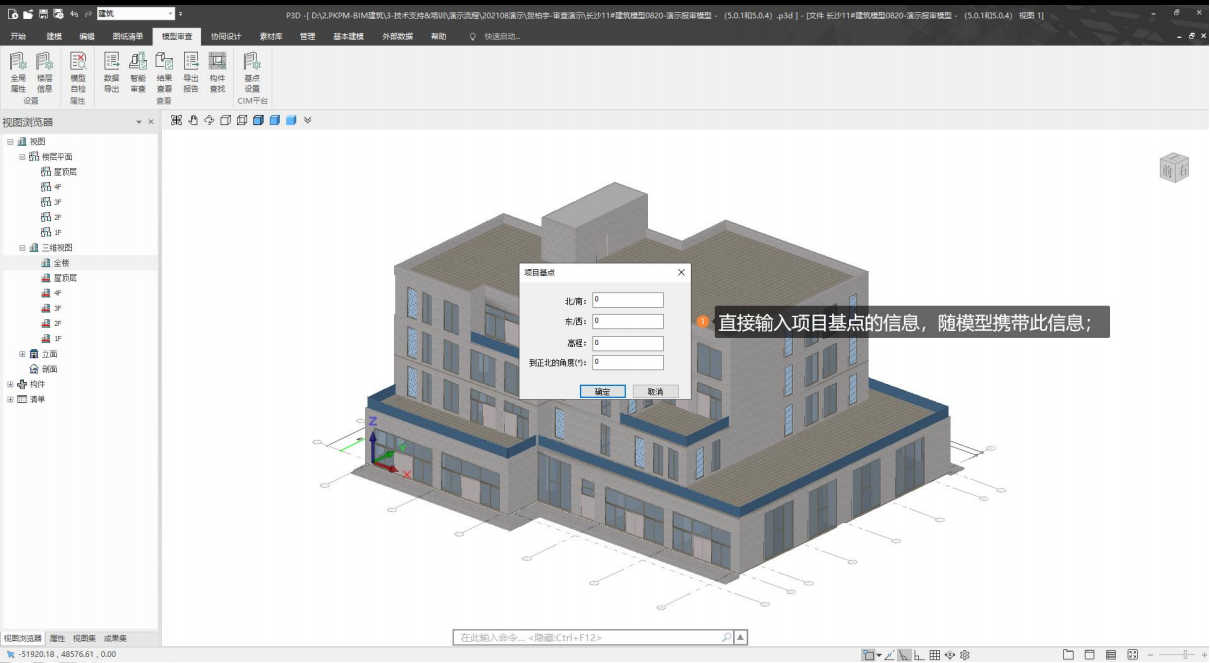
Task: Select the pan hand tool in view toolbar
Action: [193, 120]
